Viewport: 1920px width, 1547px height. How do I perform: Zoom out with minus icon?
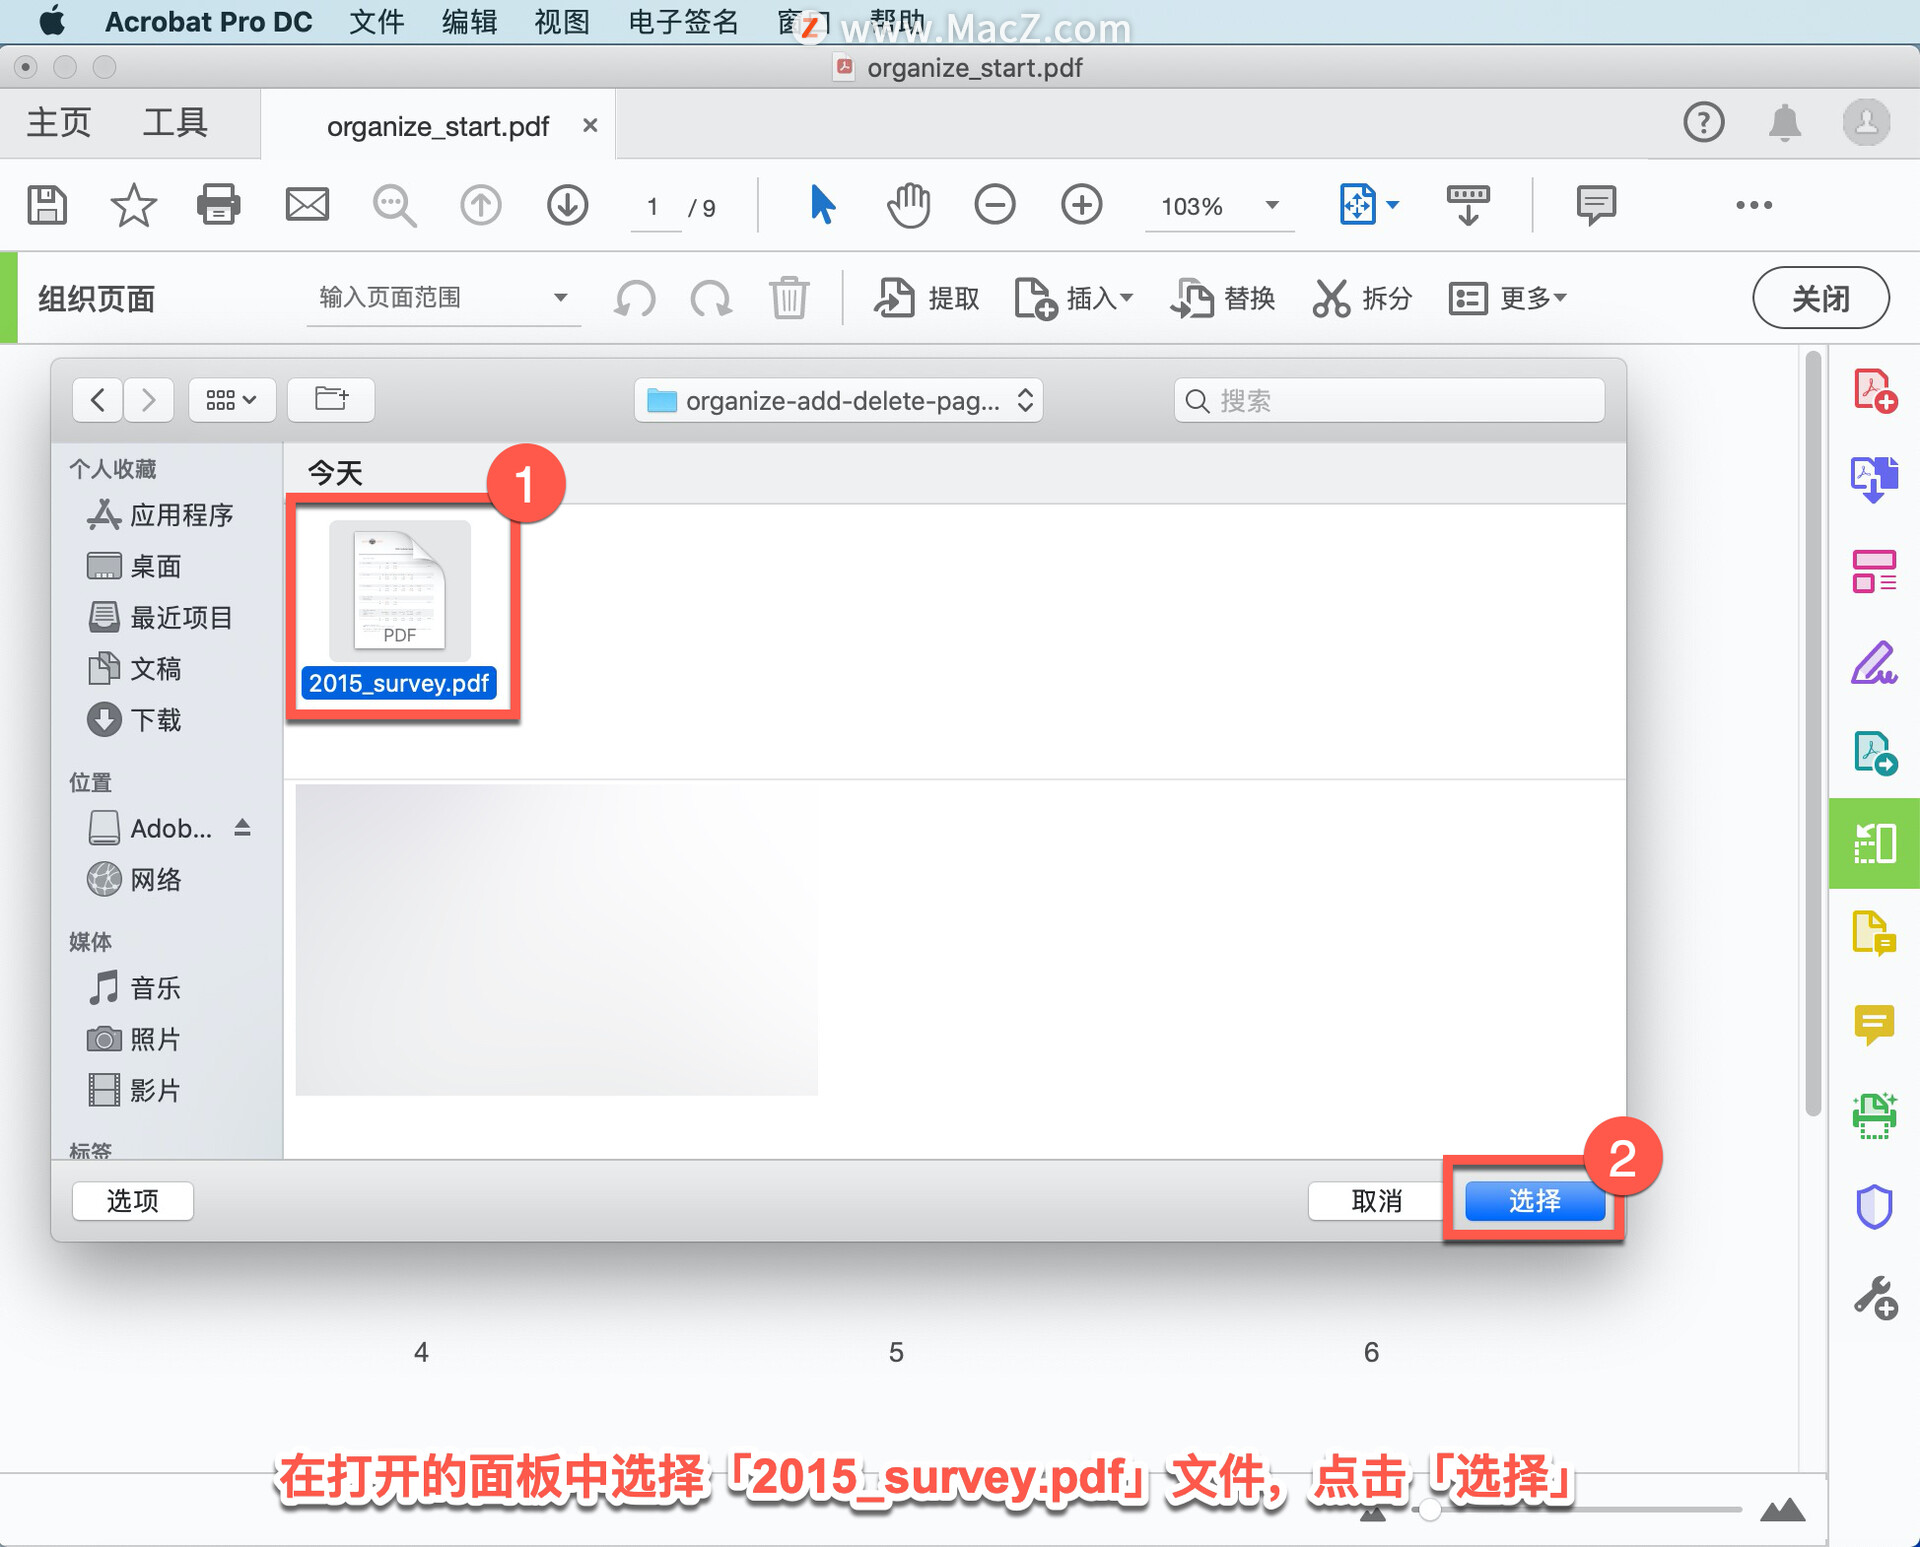[995, 205]
